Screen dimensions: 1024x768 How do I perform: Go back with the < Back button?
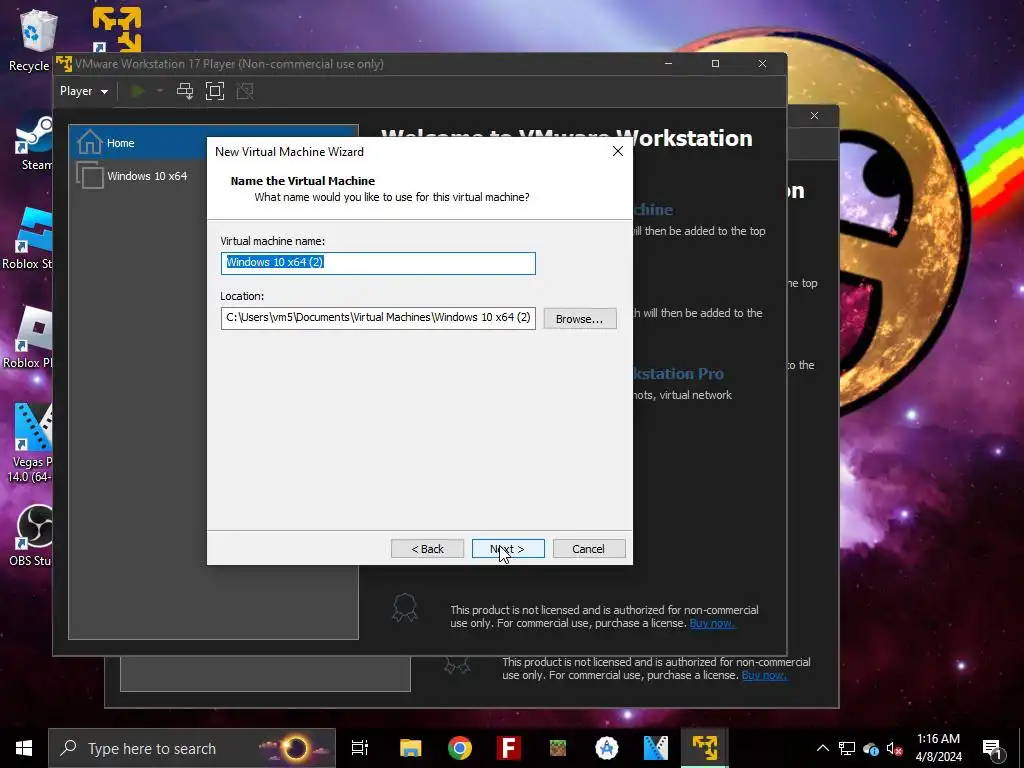point(427,549)
